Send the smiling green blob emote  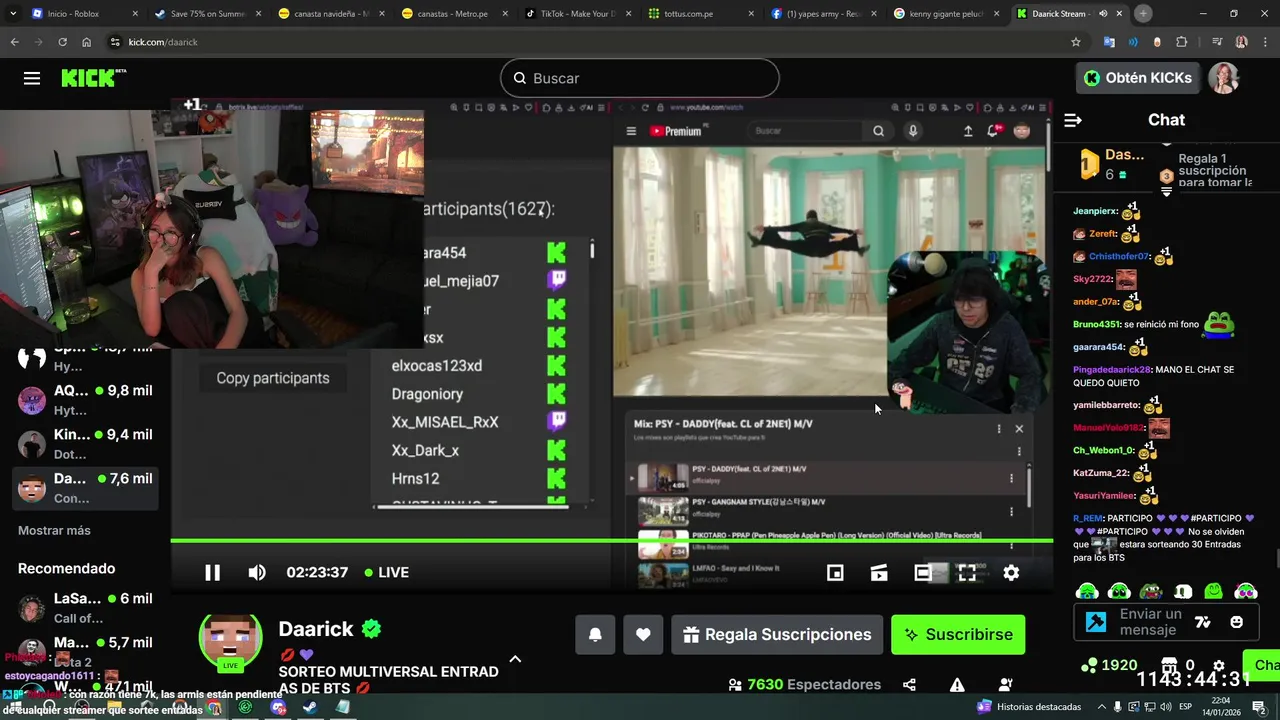point(1213,591)
